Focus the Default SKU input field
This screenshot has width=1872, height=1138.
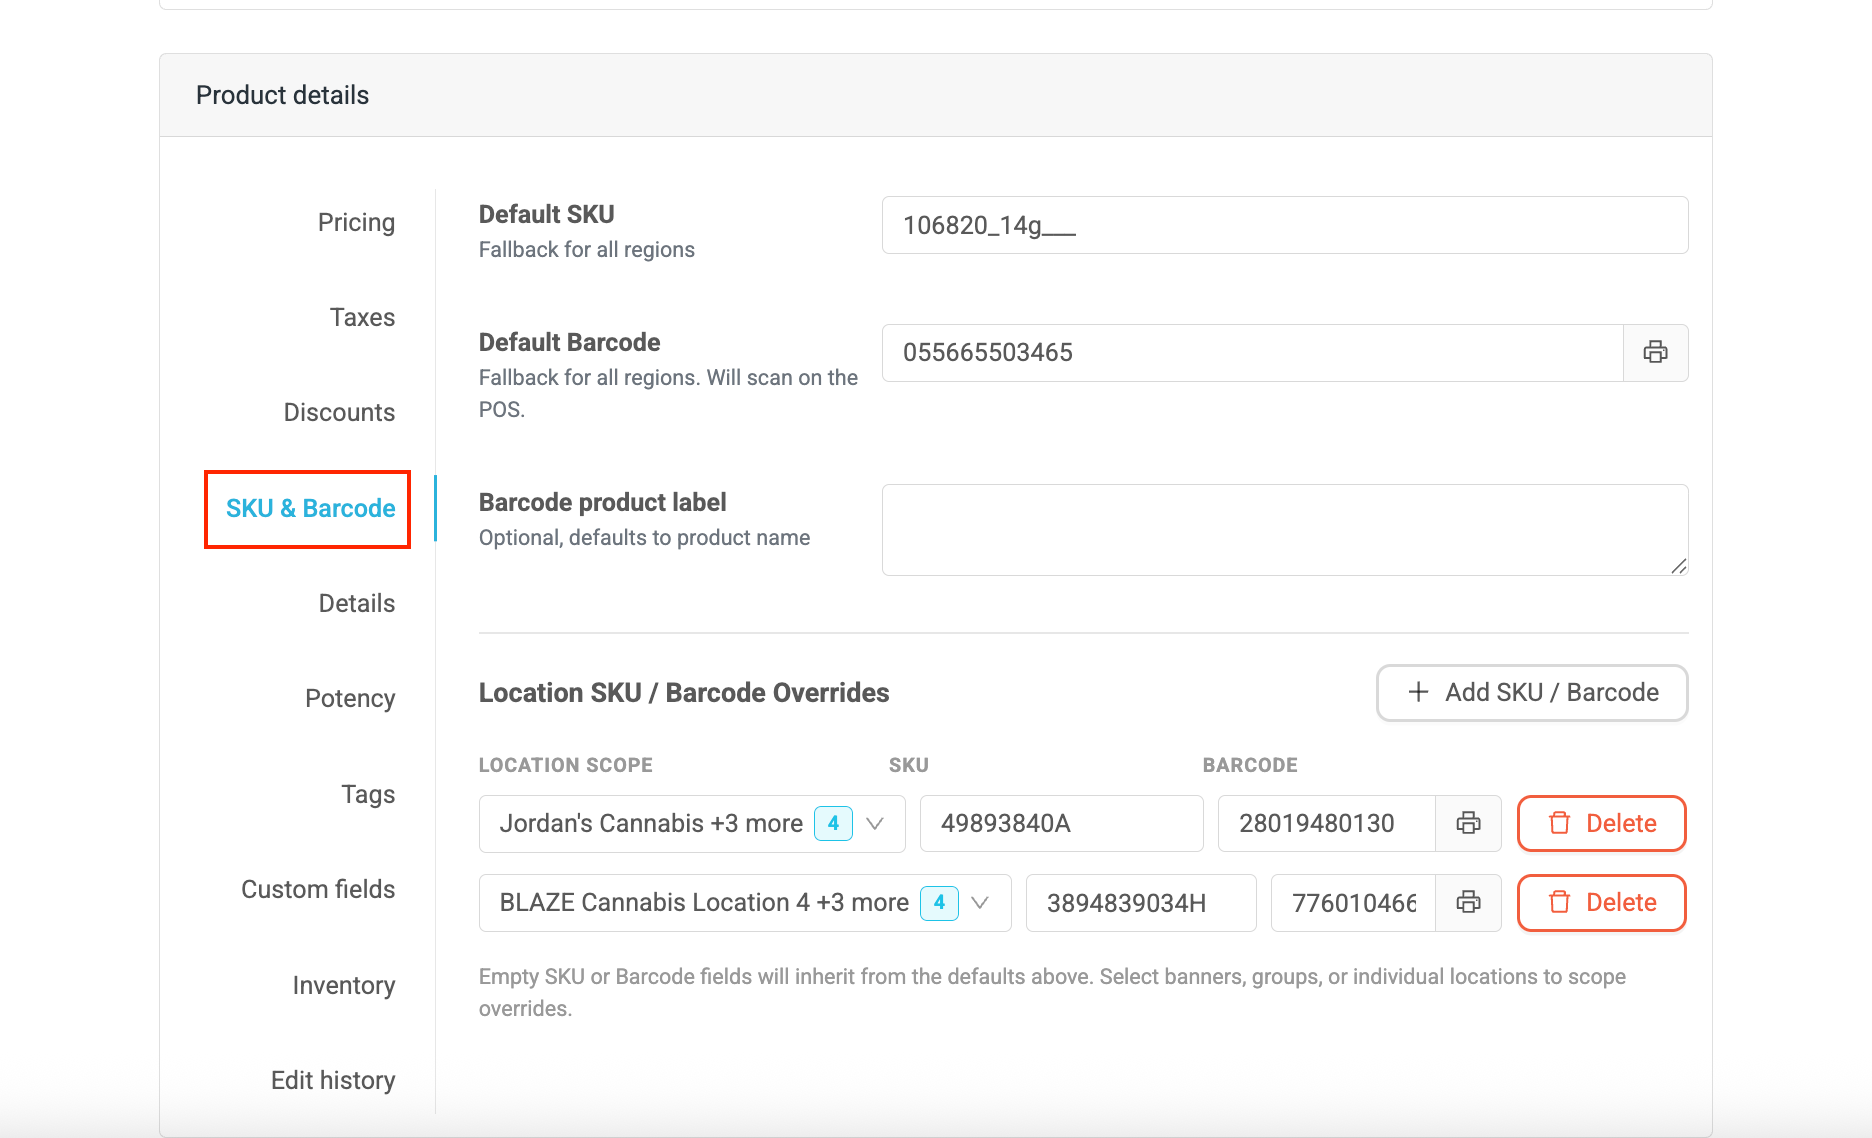pos(1285,225)
